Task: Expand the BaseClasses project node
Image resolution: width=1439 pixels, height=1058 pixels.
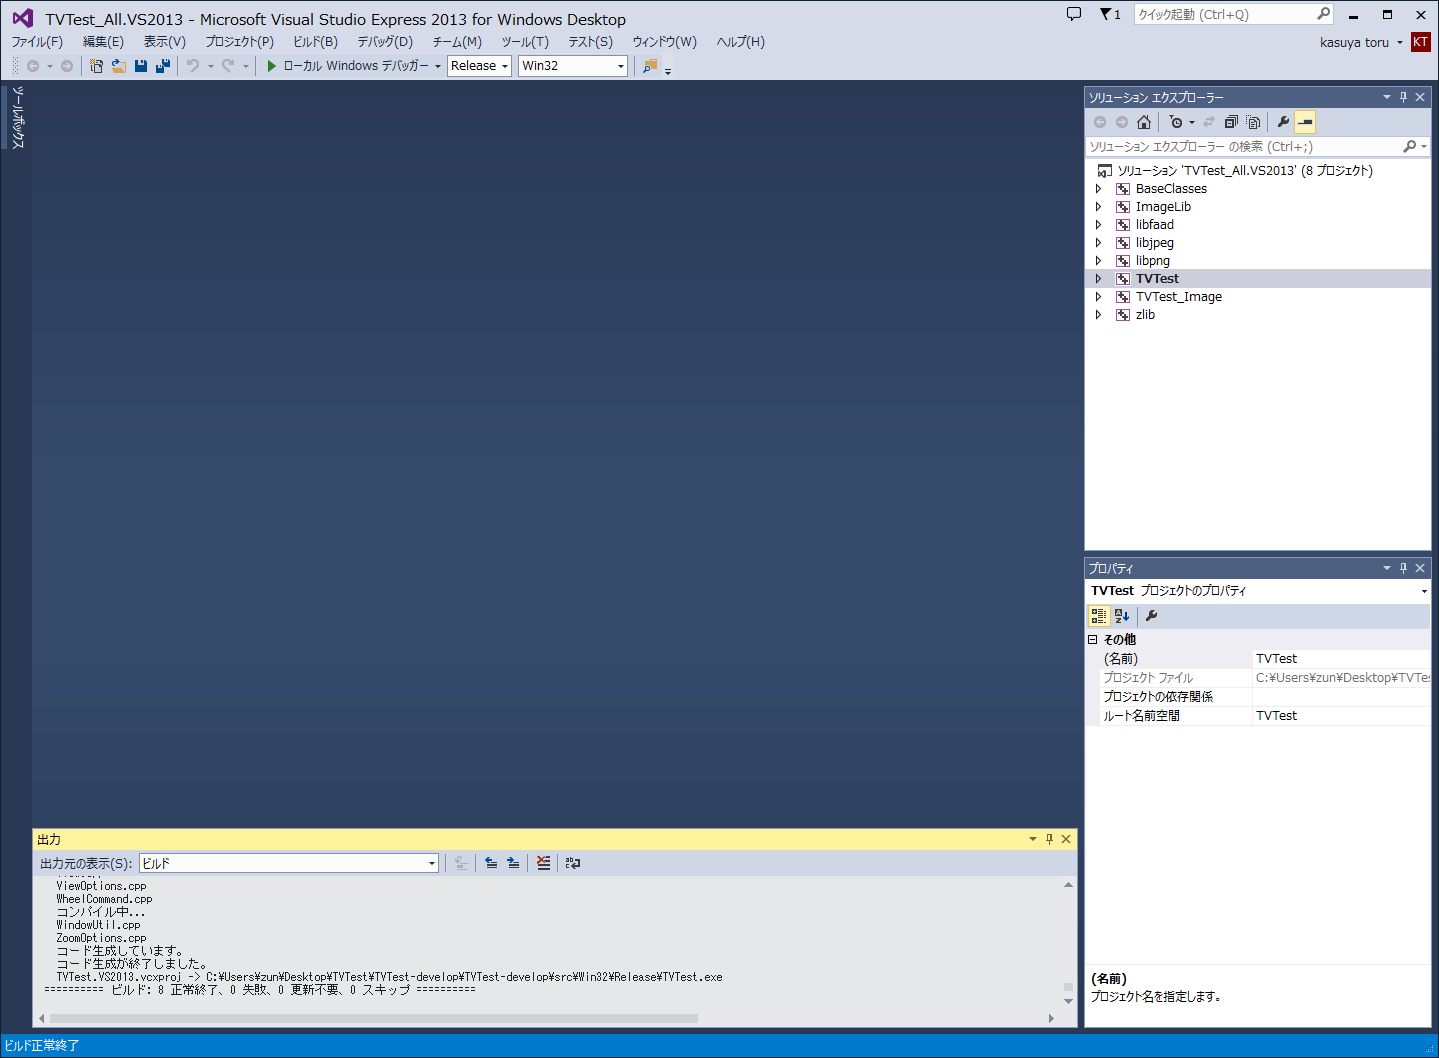Action: [x=1098, y=189]
